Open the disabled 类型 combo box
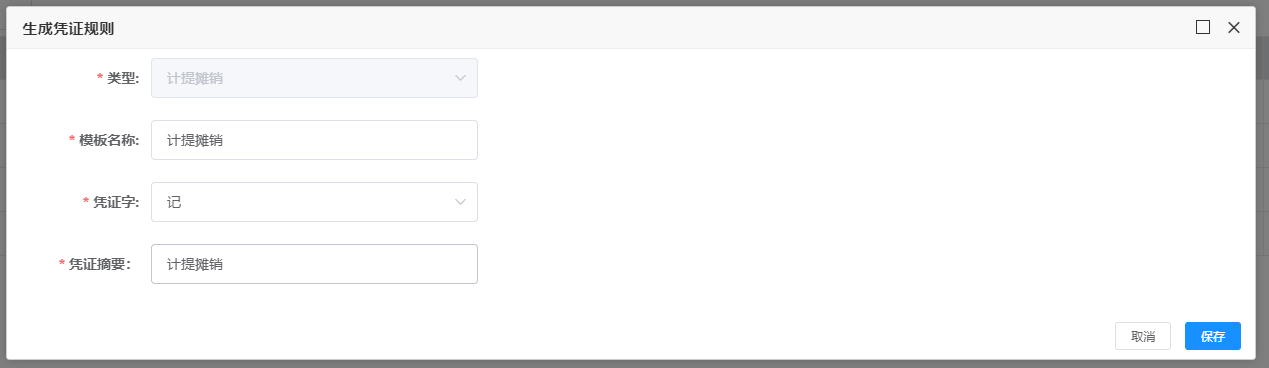The image size is (1269, 368). click(x=314, y=78)
